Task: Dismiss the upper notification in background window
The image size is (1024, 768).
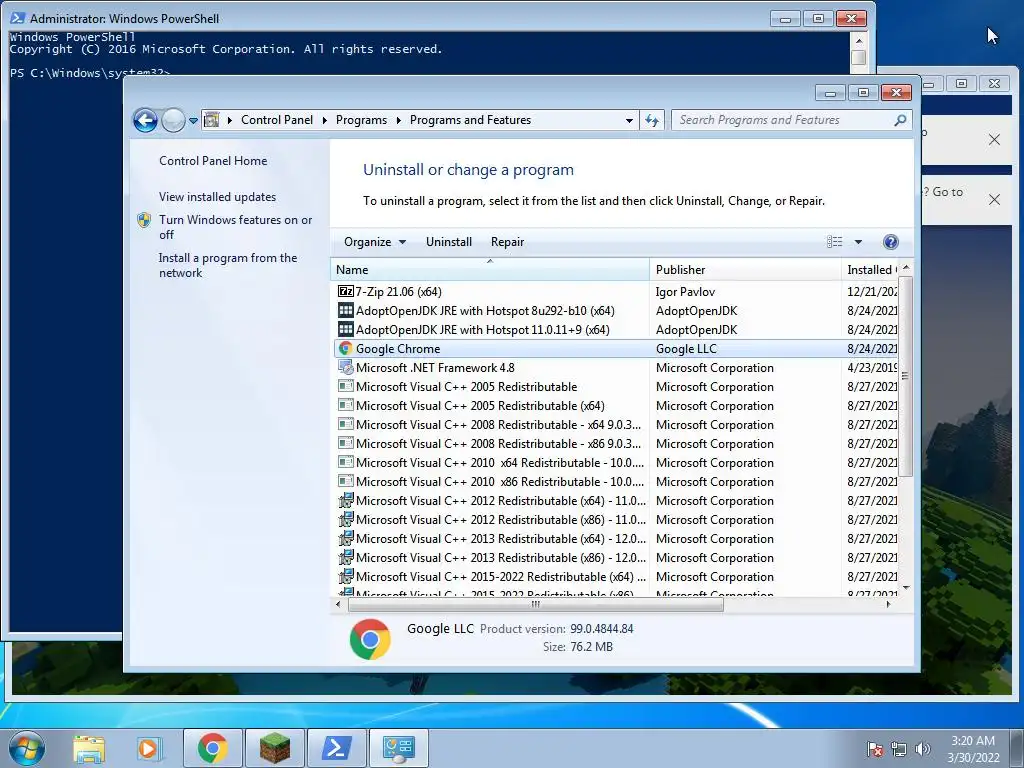Action: [994, 140]
